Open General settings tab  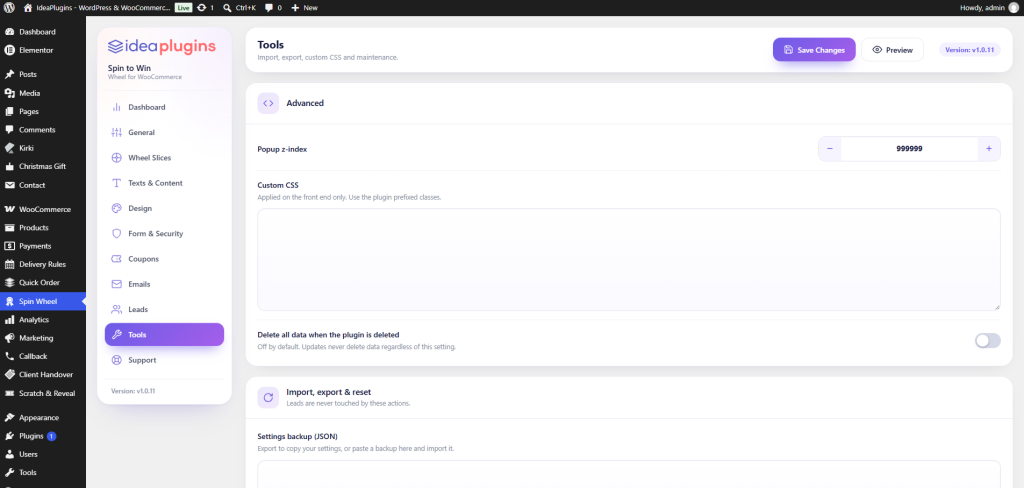coord(165,133)
